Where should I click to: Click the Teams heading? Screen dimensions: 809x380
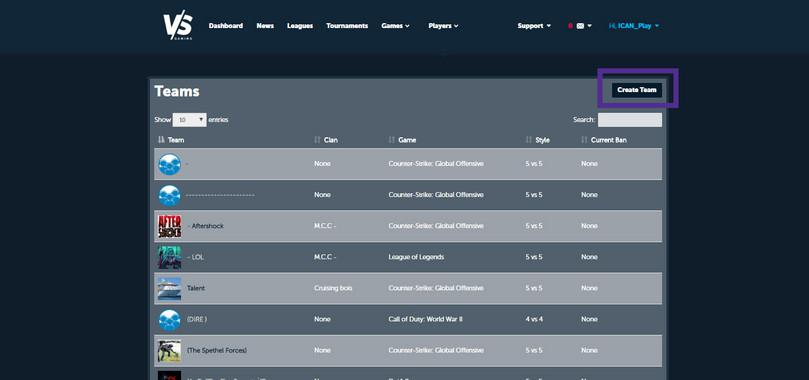pyautogui.click(x=177, y=91)
